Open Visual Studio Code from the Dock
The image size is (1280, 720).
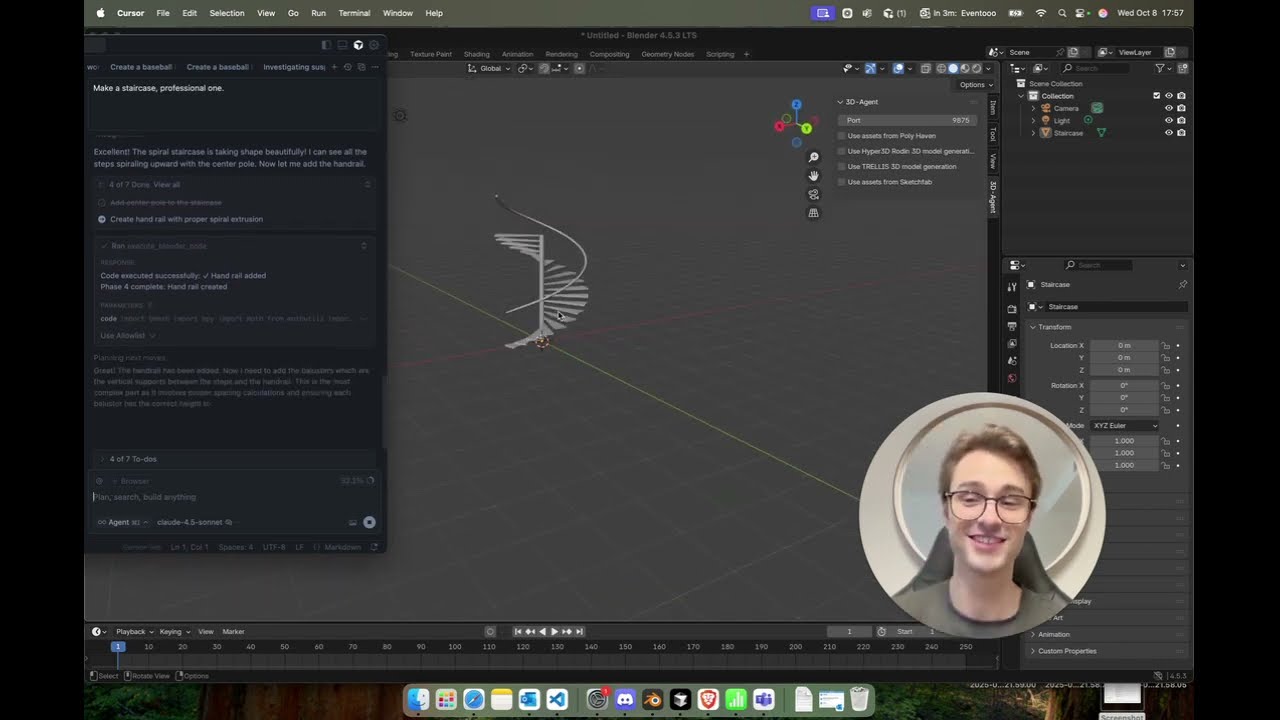(557, 700)
